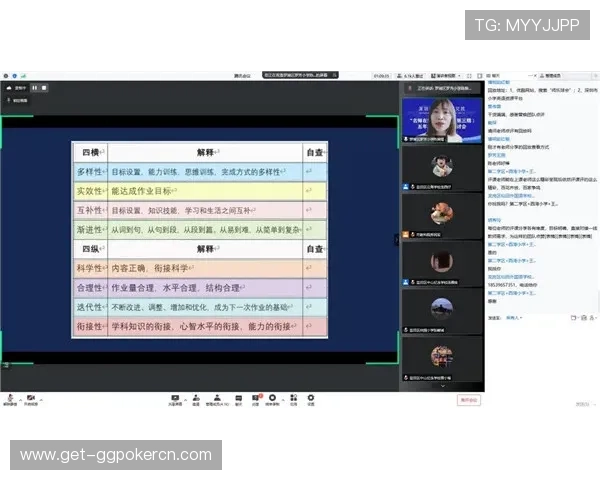Click the last icon in the chat input toolbar

[x=593, y=318]
